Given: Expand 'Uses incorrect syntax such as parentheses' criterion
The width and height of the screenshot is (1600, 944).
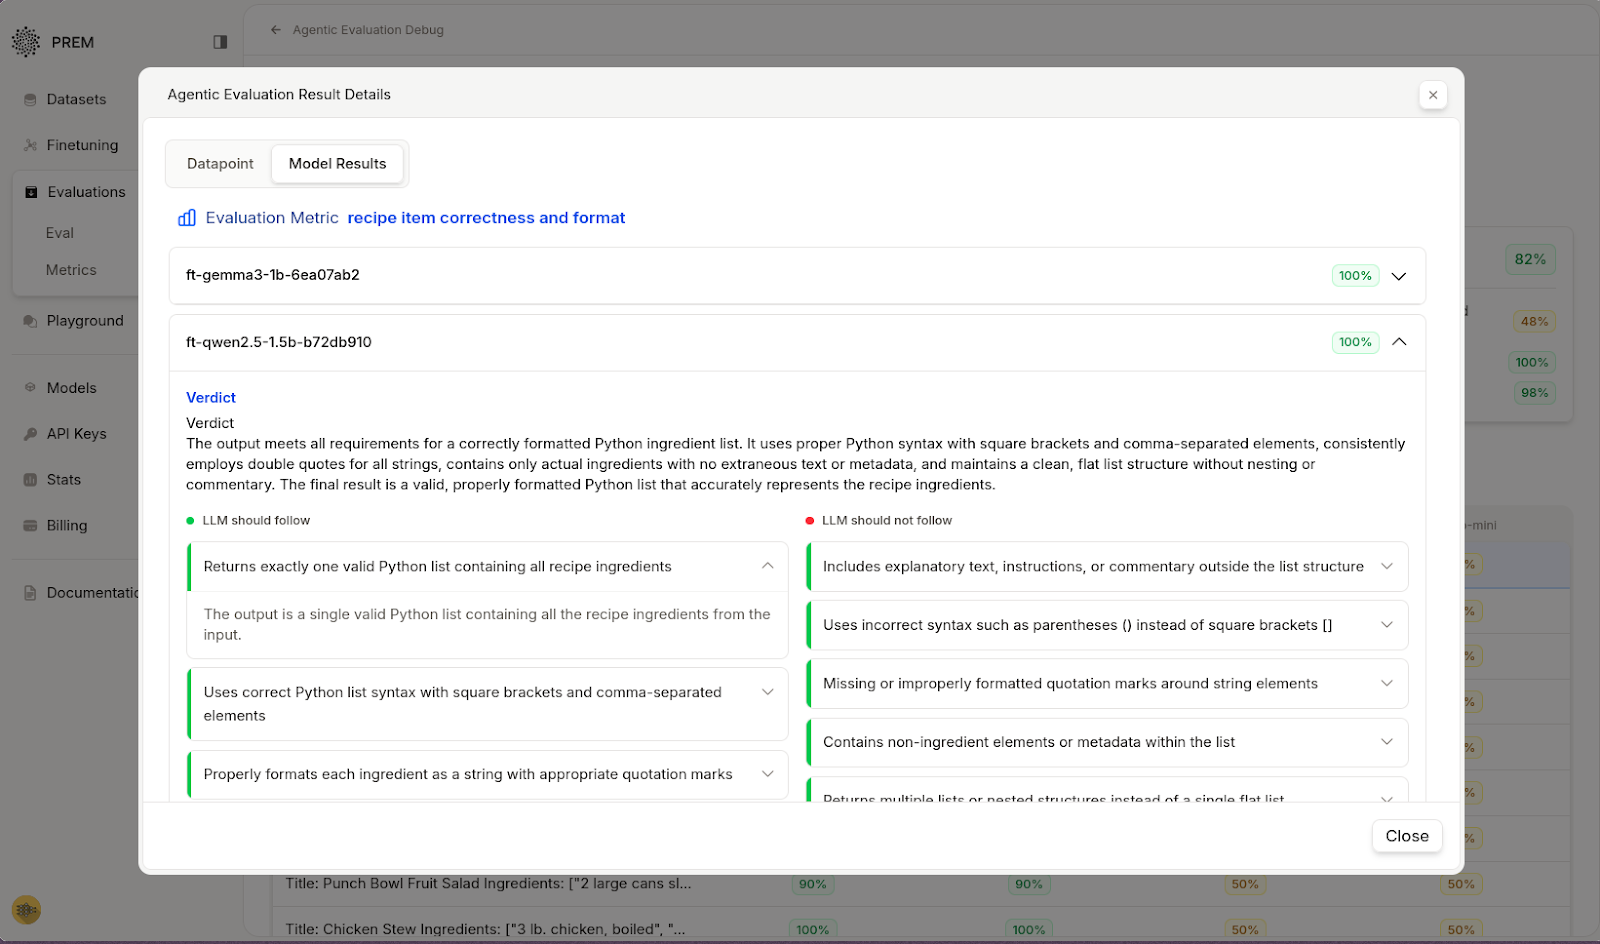Looking at the screenshot, I should [x=1386, y=624].
